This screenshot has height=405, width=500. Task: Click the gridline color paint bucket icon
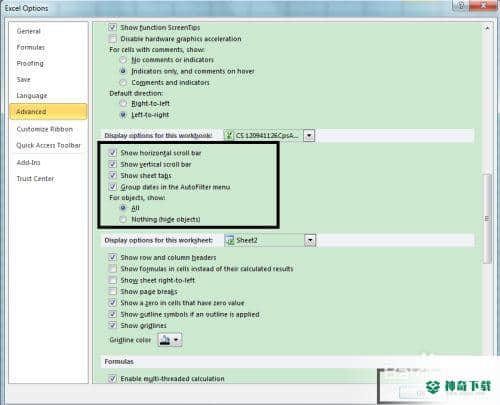[x=165, y=340]
